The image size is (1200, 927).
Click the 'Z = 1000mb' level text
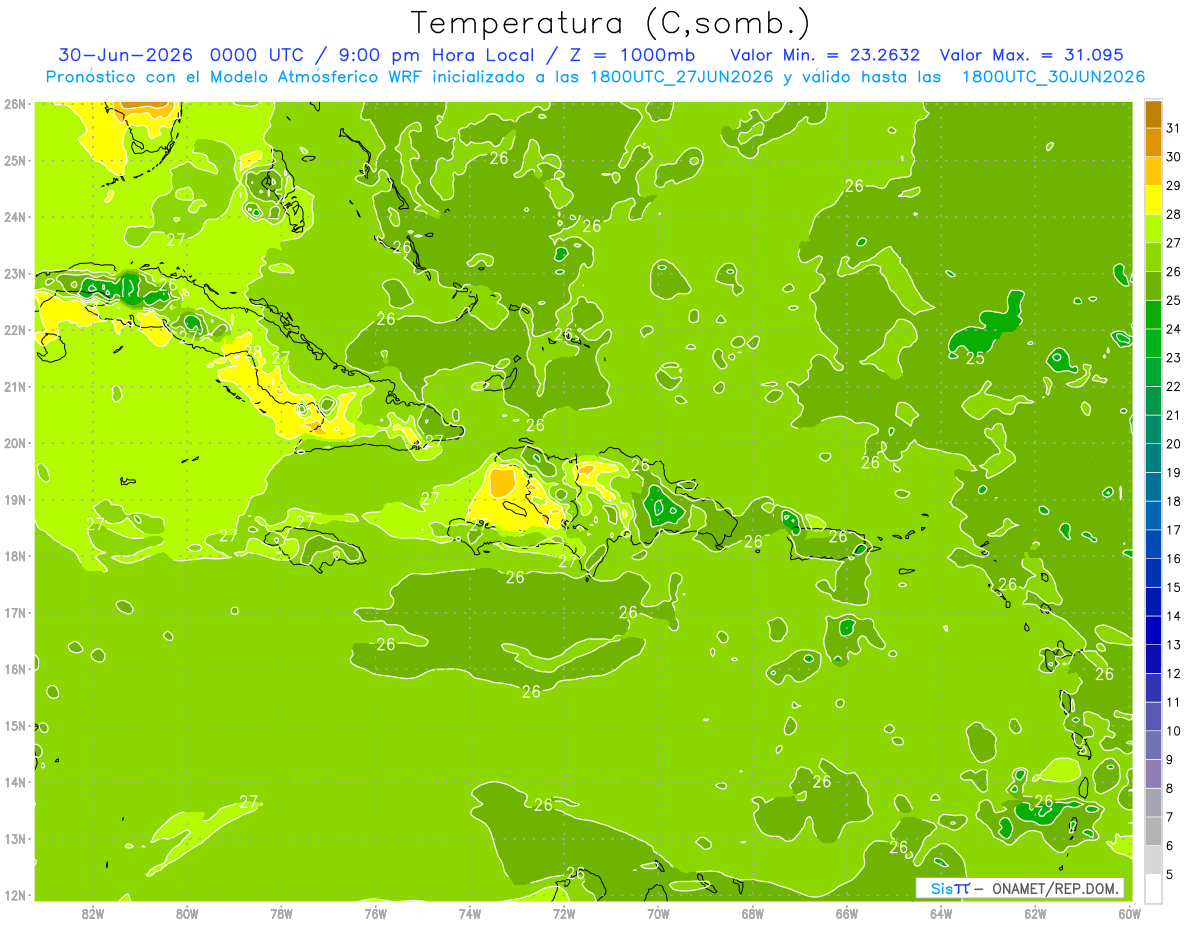coord(635,54)
